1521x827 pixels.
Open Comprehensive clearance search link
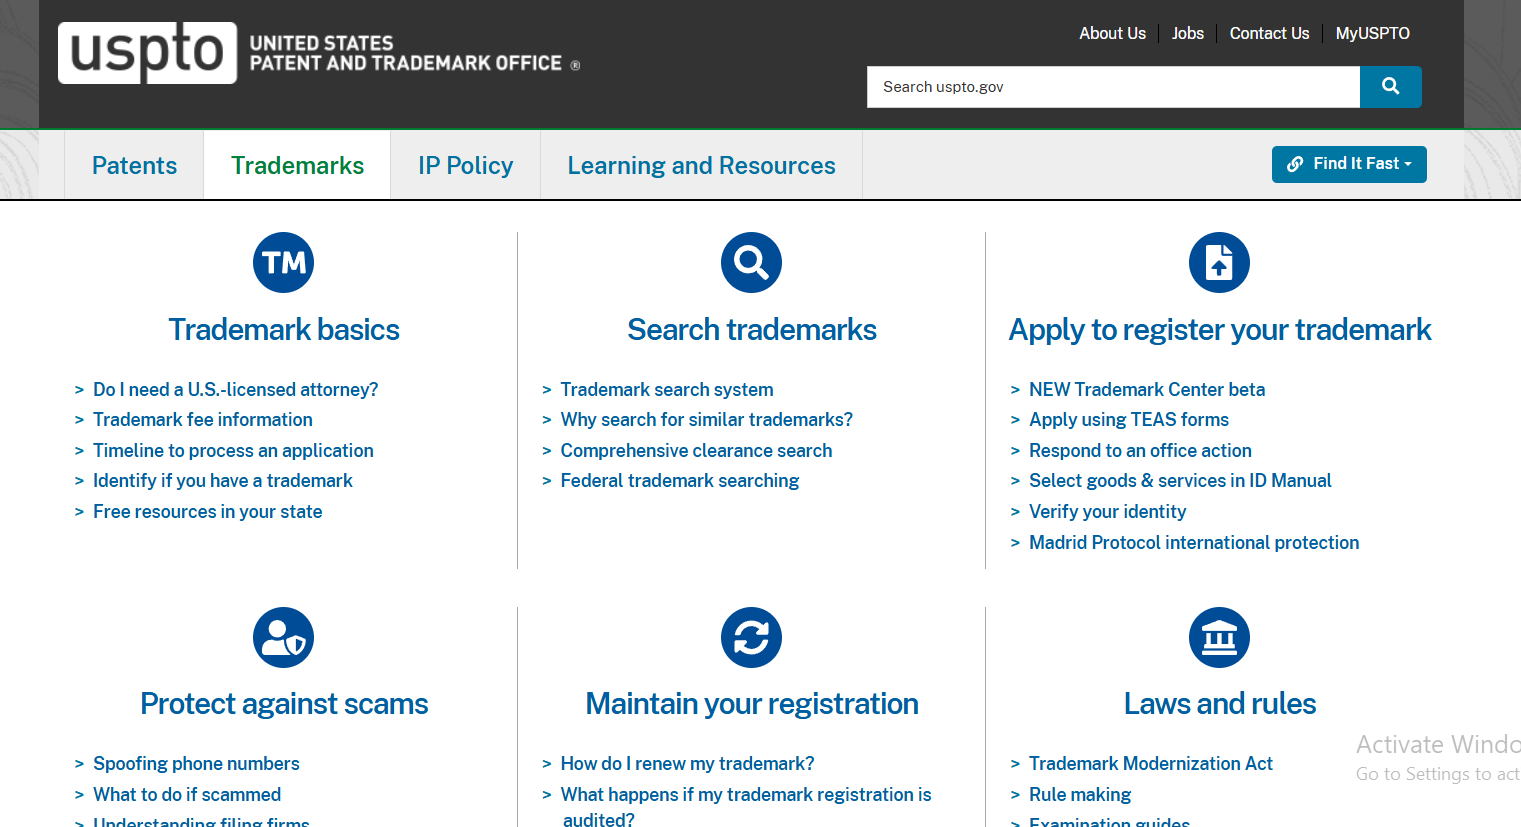click(x=696, y=451)
